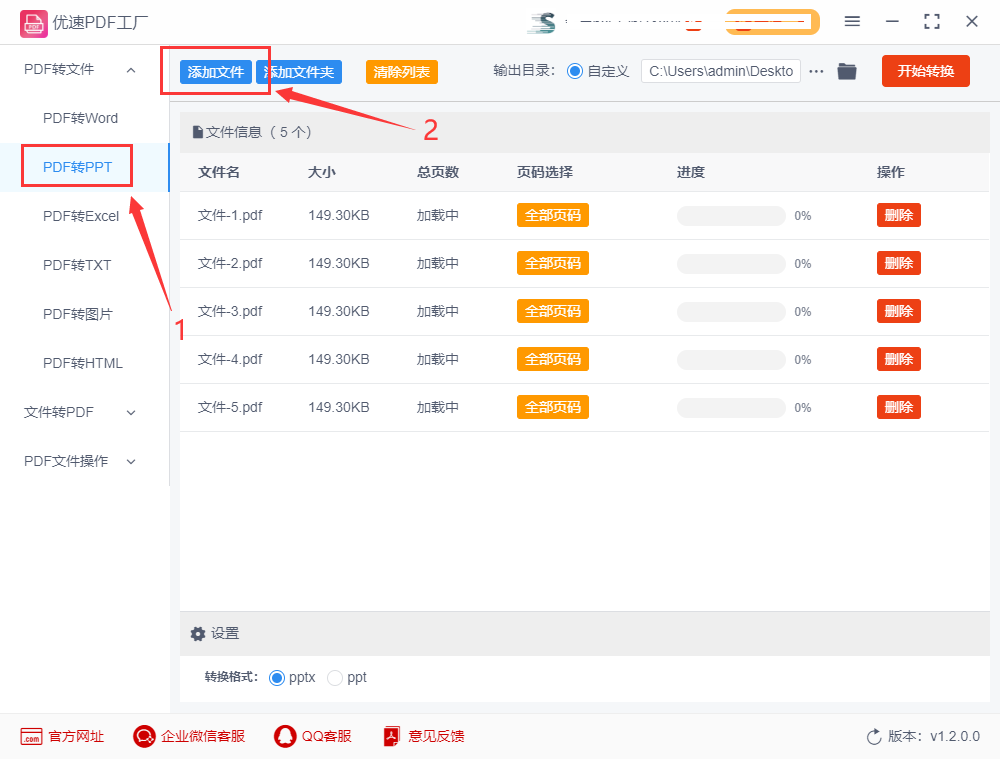Image resolution: width=1000 pixels, height=760 pixels.
Task: Click 全部页码 for 文件-1.pdf
Action: [x=553, y=216]
